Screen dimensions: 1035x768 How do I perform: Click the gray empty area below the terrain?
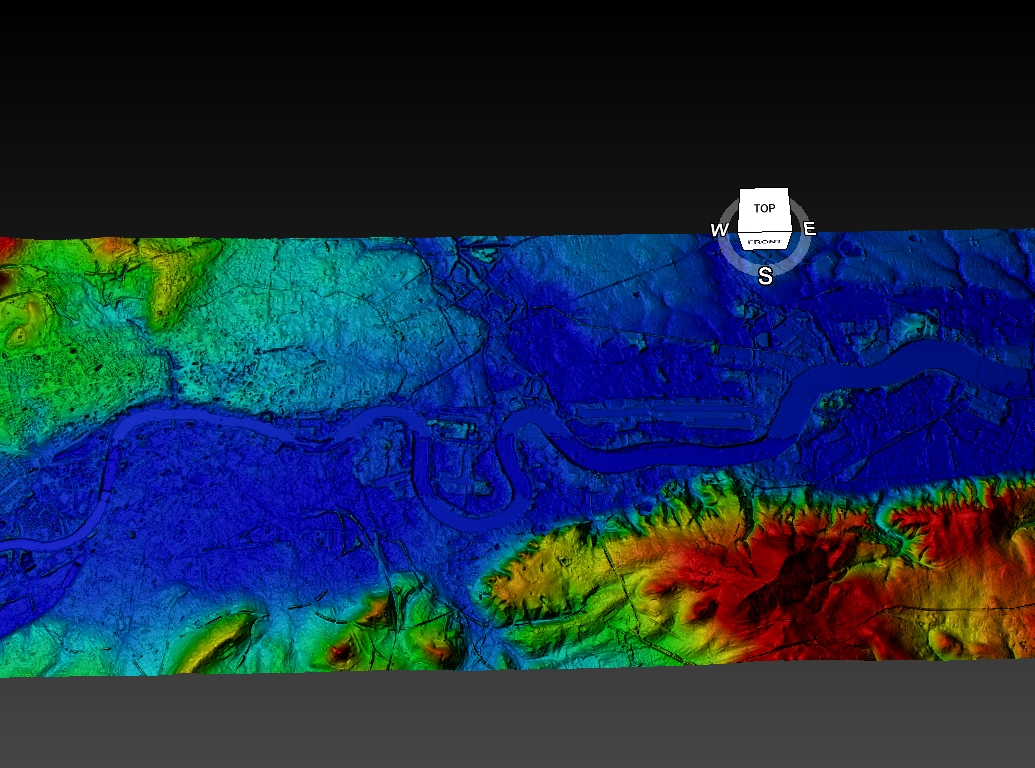(x=500, y=720)
